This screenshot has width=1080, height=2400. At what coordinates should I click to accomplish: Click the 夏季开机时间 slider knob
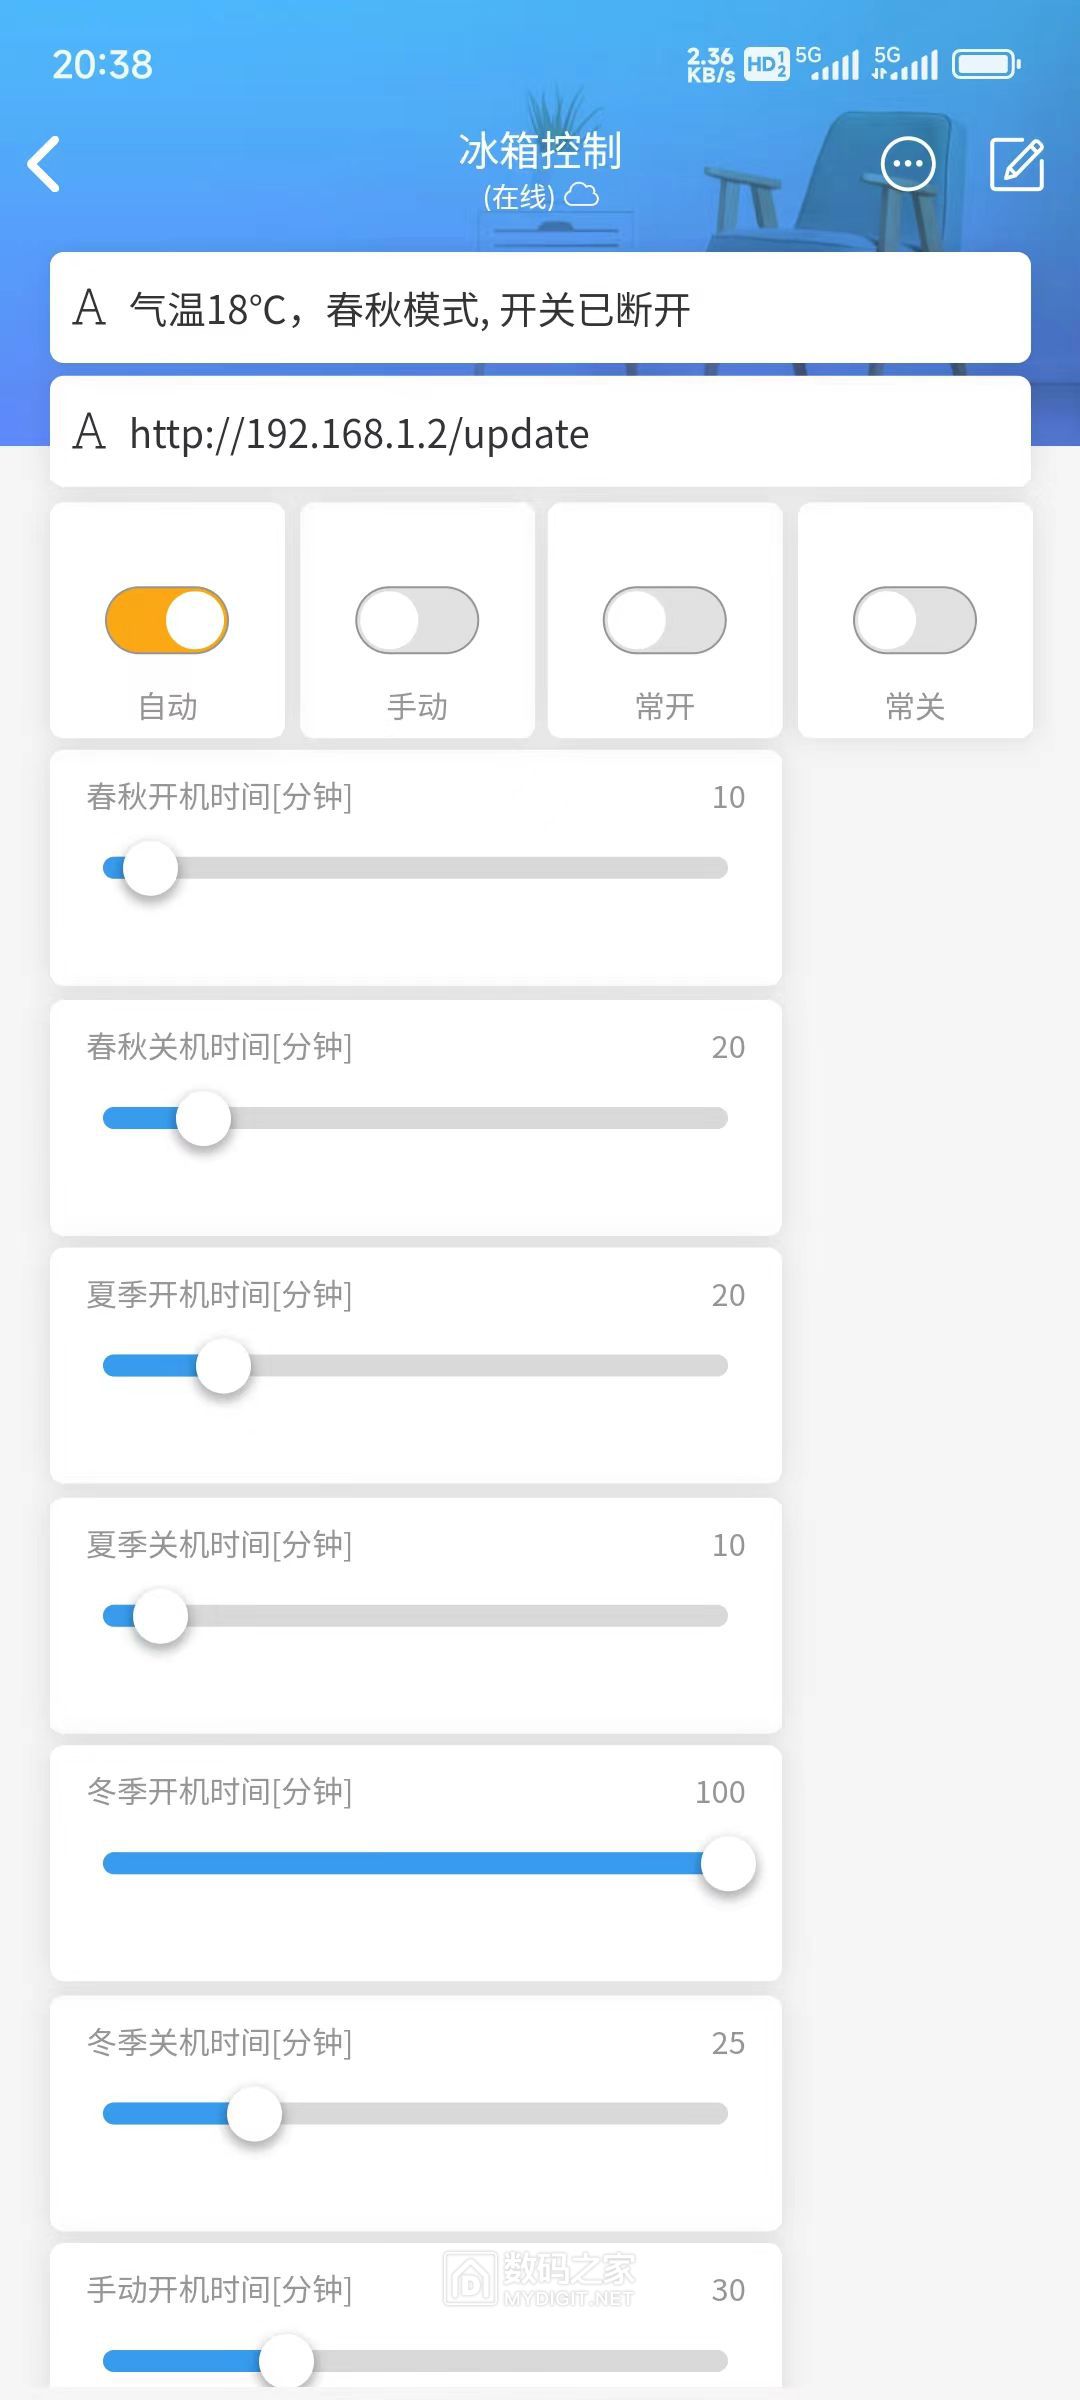point(223,1366)
